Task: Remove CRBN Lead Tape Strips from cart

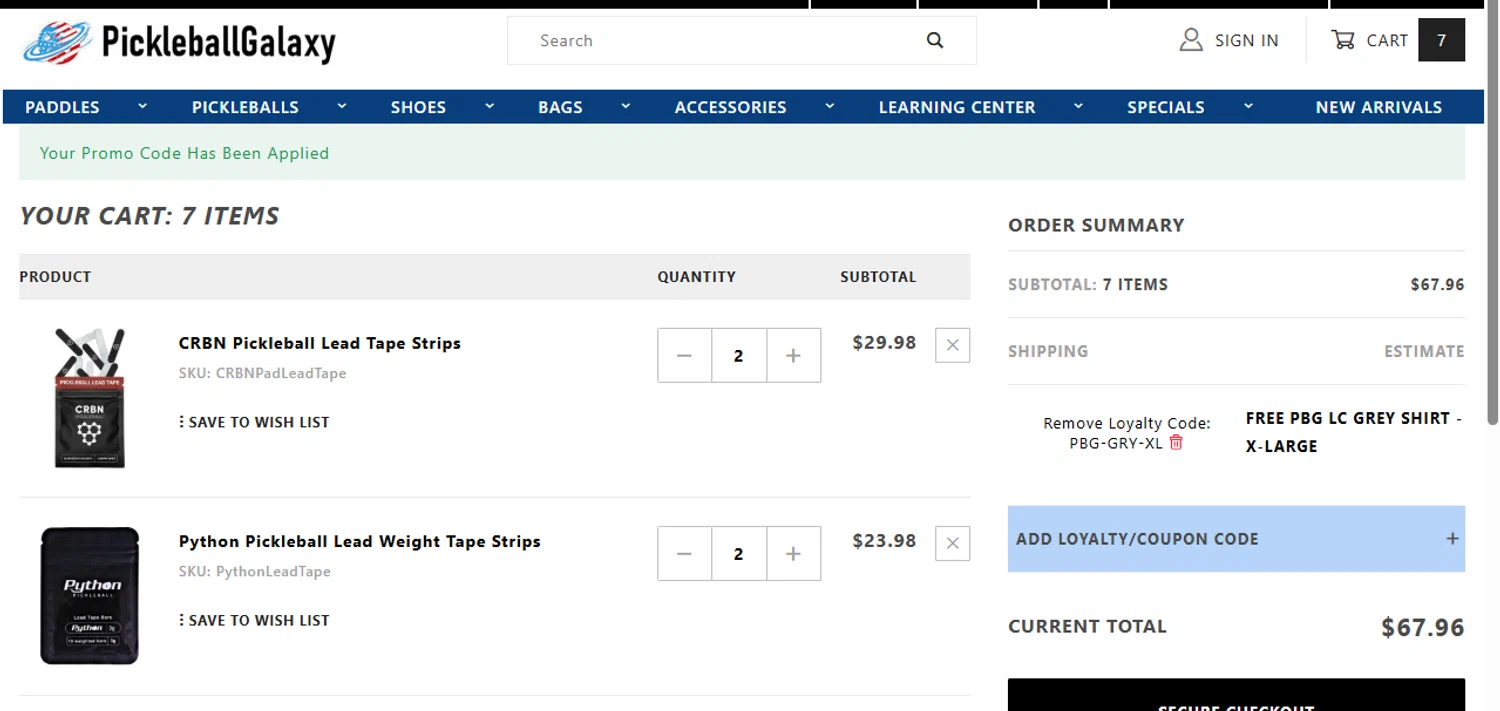Action: [x=952, y=345]
